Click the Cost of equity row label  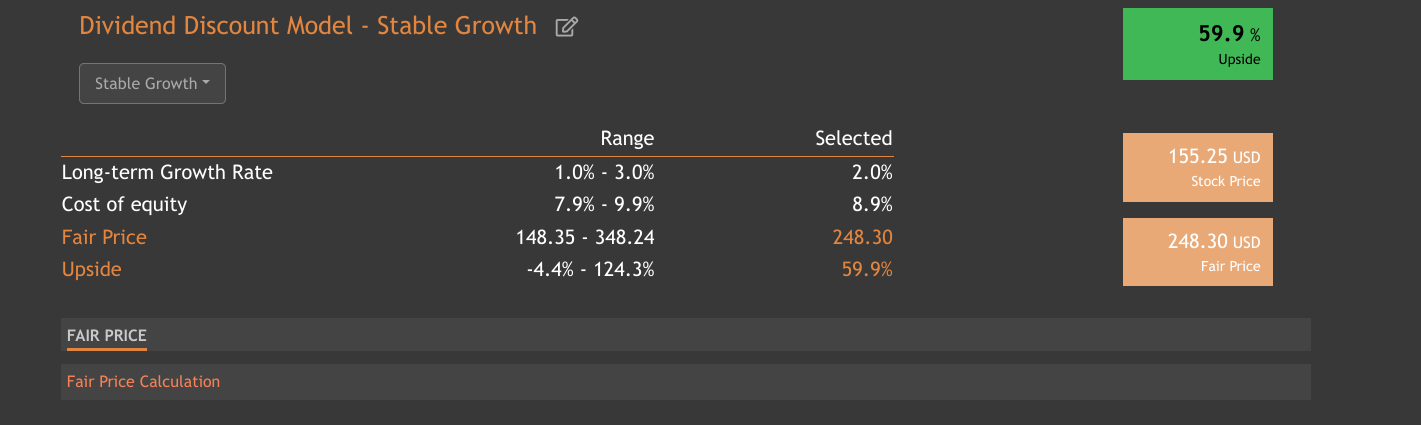pyautogui.click(x=124, y=205)
